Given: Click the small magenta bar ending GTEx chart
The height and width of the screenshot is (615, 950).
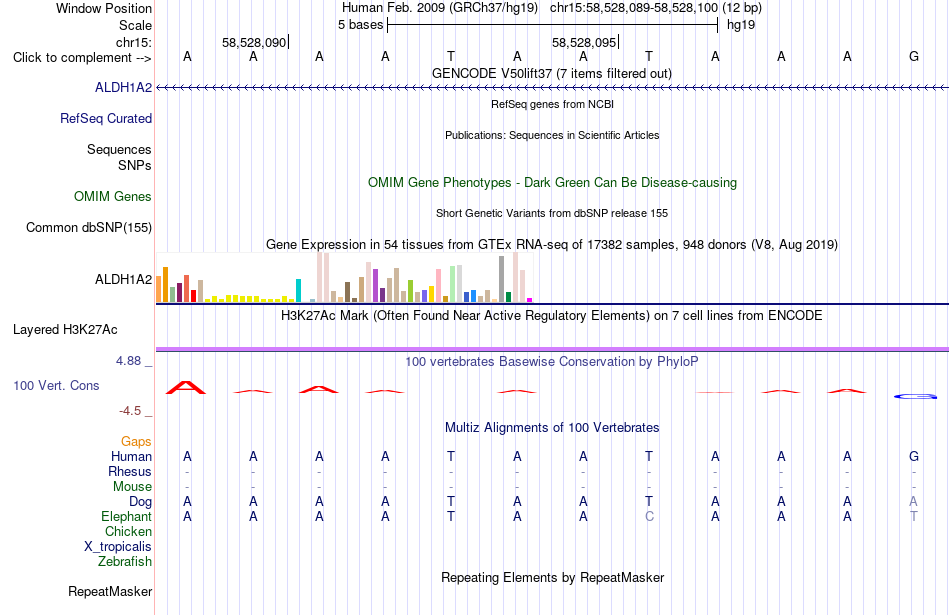Looking at the screenshot, I should (530, 300).
